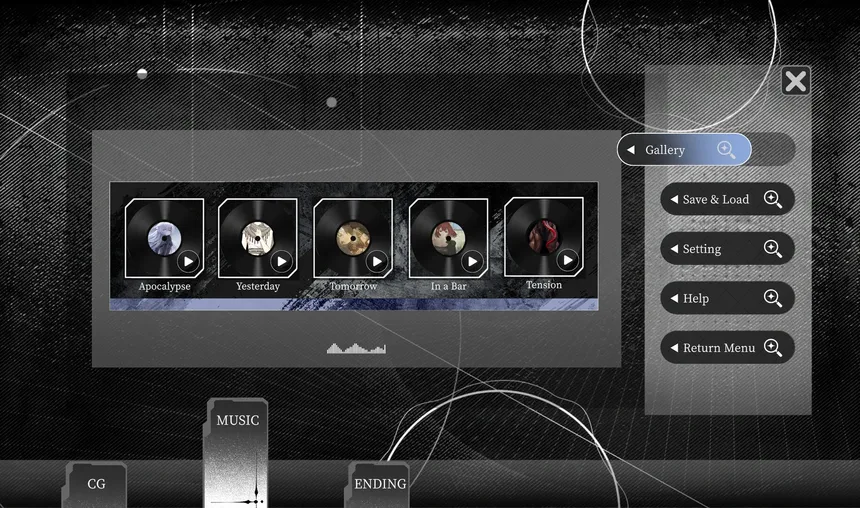Switch to the ENDING tab

[x=378, y=484]
